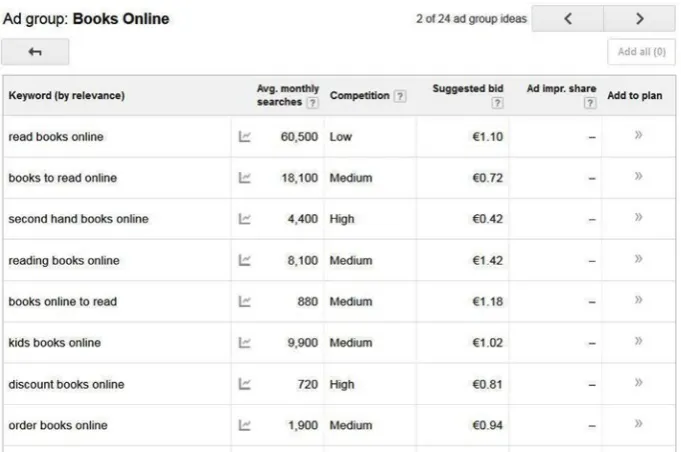Sort by Suggested bid column header
The height and width of the screenshot is (452, 681).
[468, 89]
